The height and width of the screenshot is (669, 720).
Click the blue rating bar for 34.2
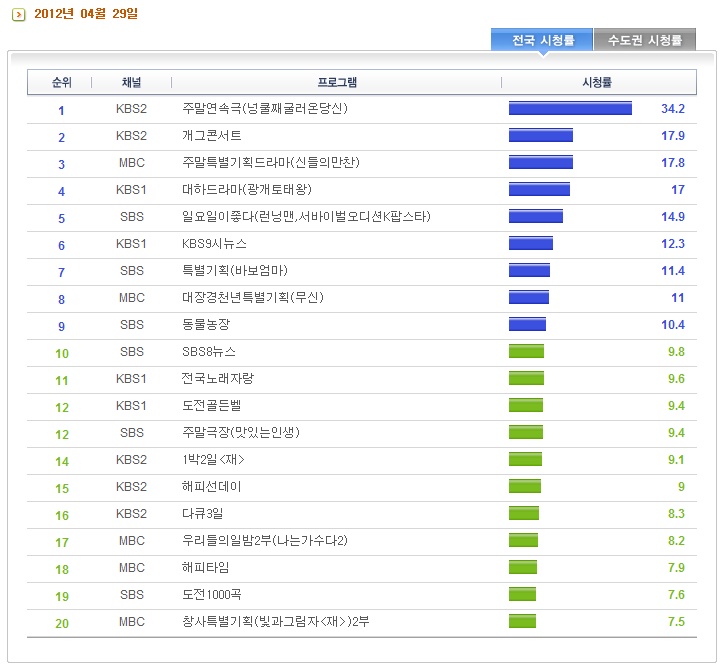click(570, 108)
